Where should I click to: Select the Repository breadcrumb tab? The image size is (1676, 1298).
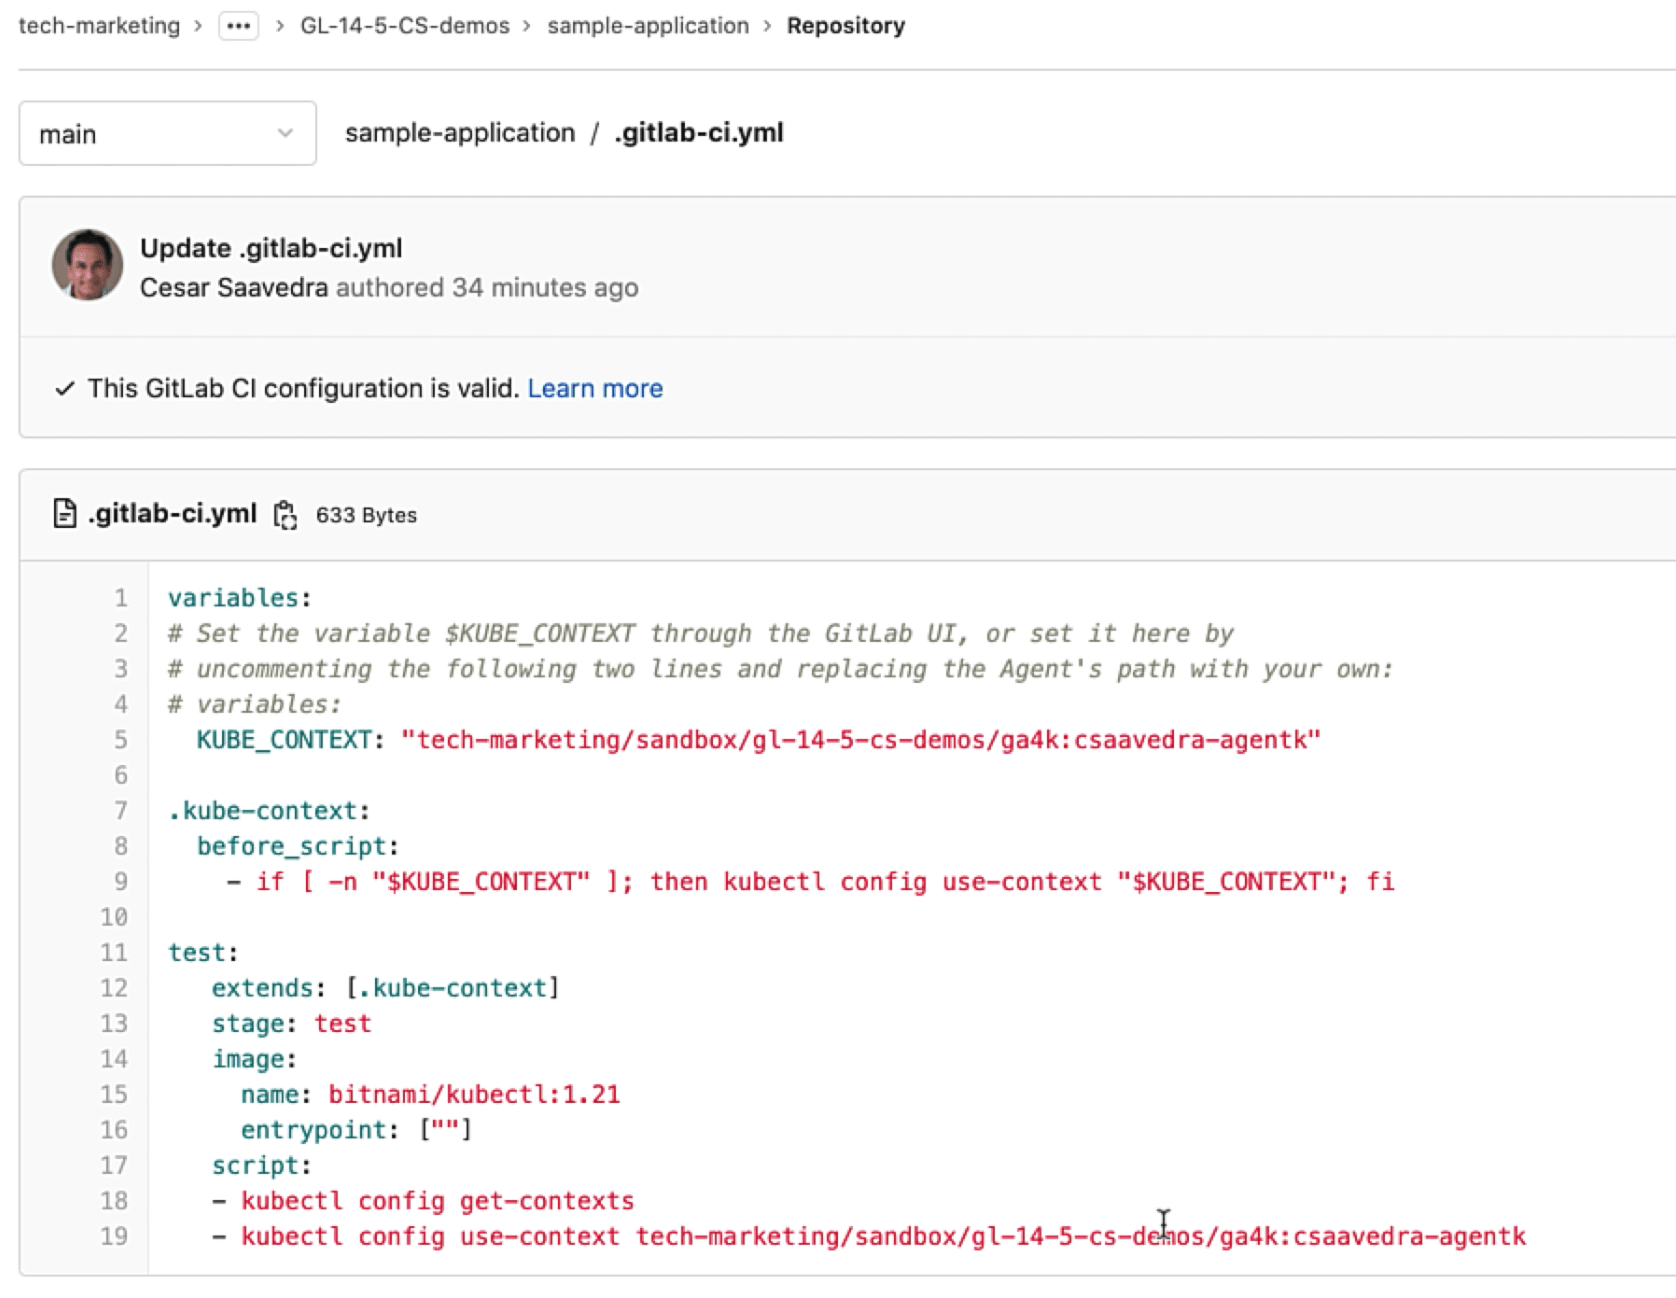(846, 25)
